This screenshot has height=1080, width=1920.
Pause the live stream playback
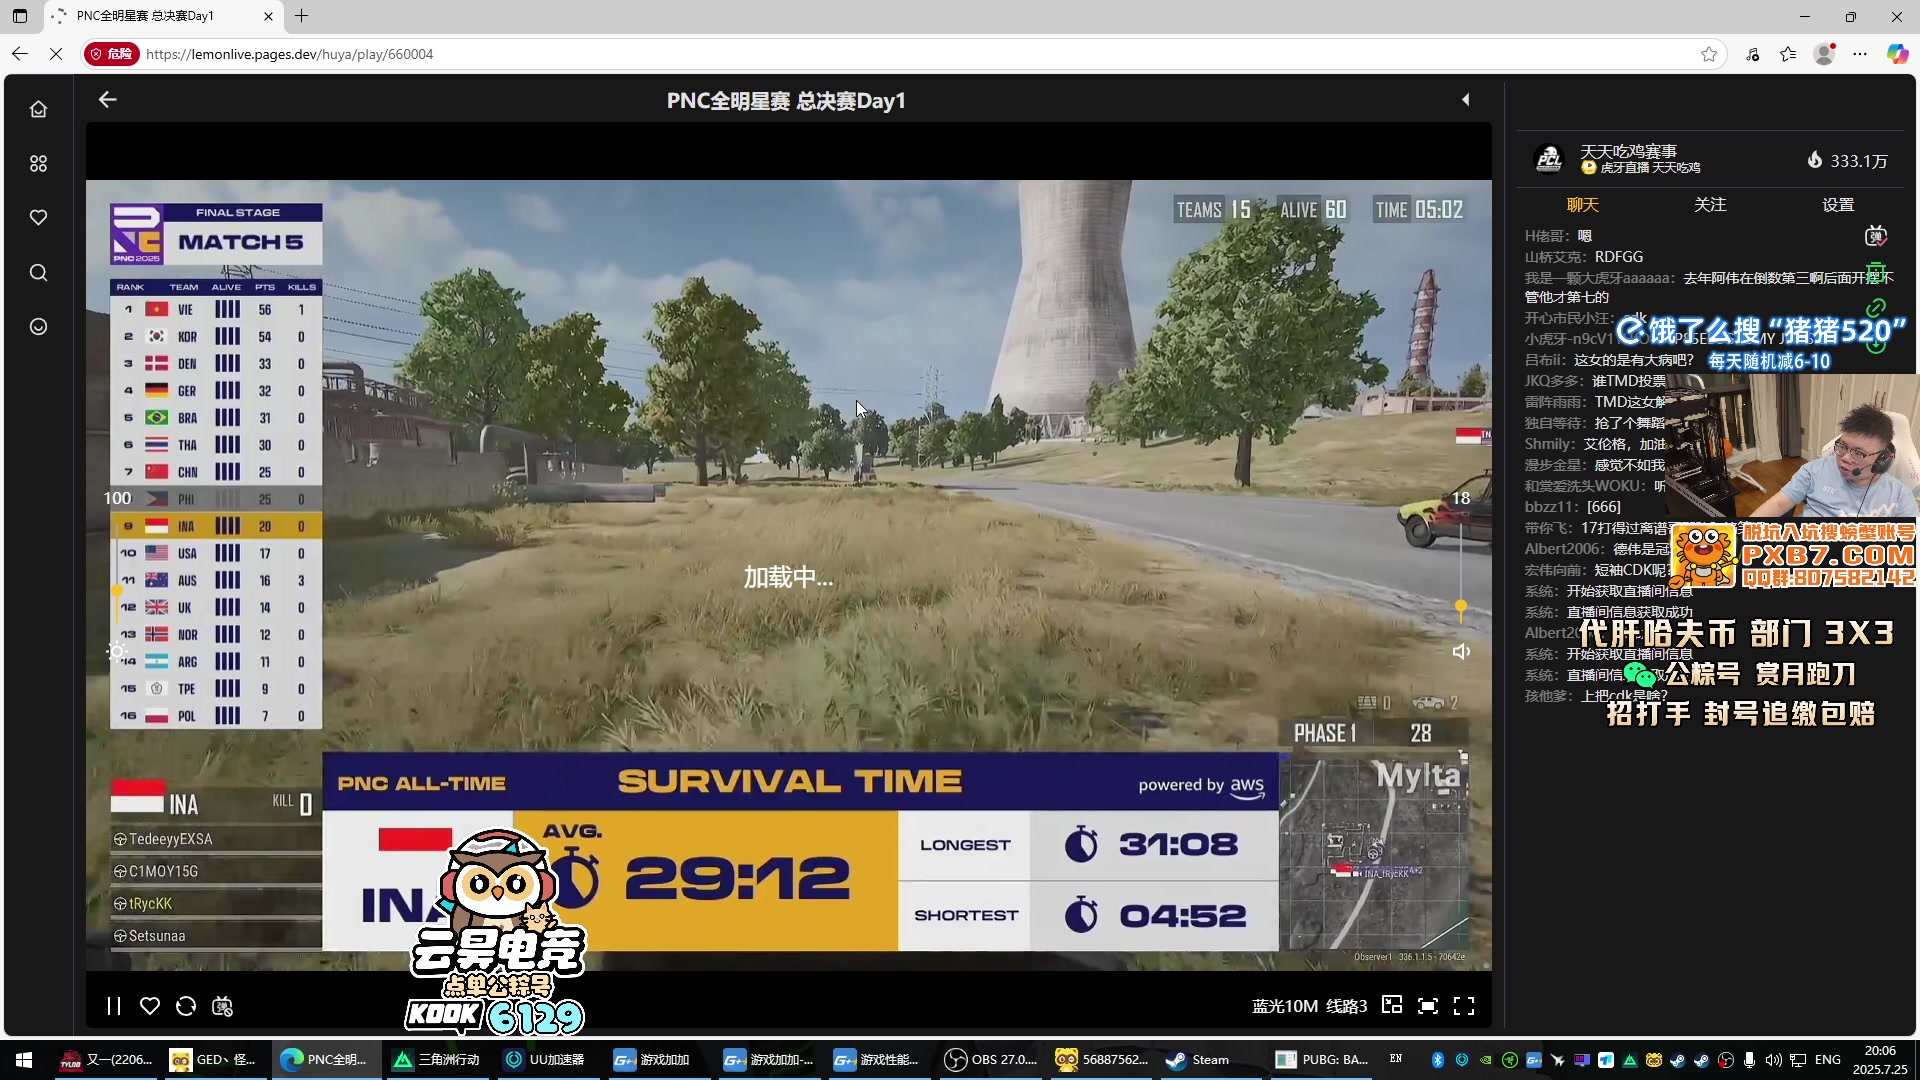click(114, 1006)
